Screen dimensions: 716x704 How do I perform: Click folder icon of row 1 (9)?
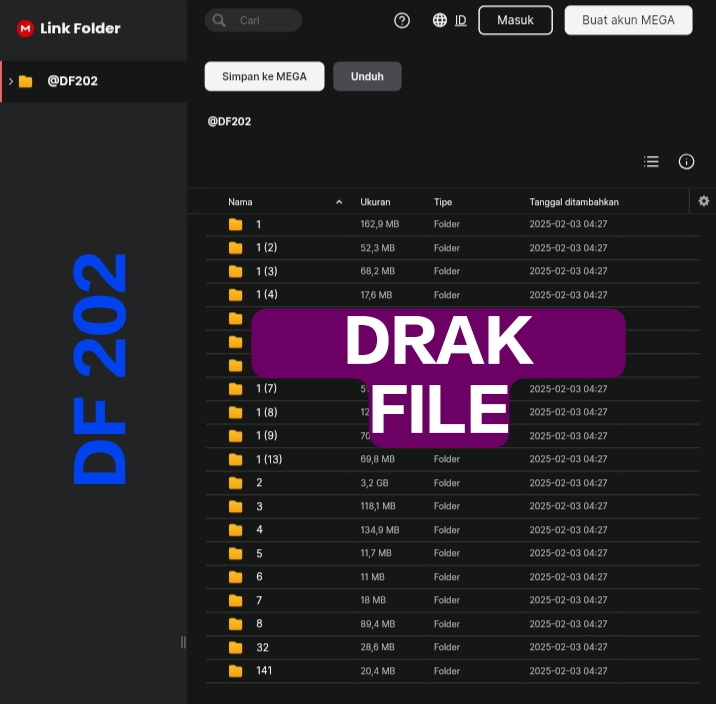tap(236, 436)
